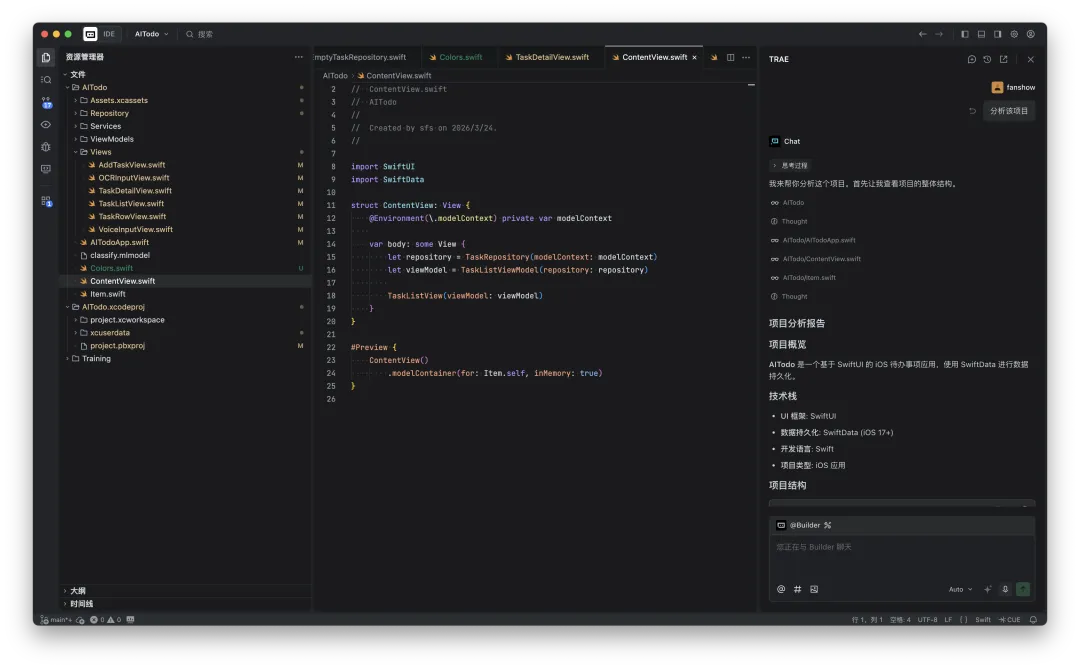Close the ContentView.swift tab

(x=694, y=58)
